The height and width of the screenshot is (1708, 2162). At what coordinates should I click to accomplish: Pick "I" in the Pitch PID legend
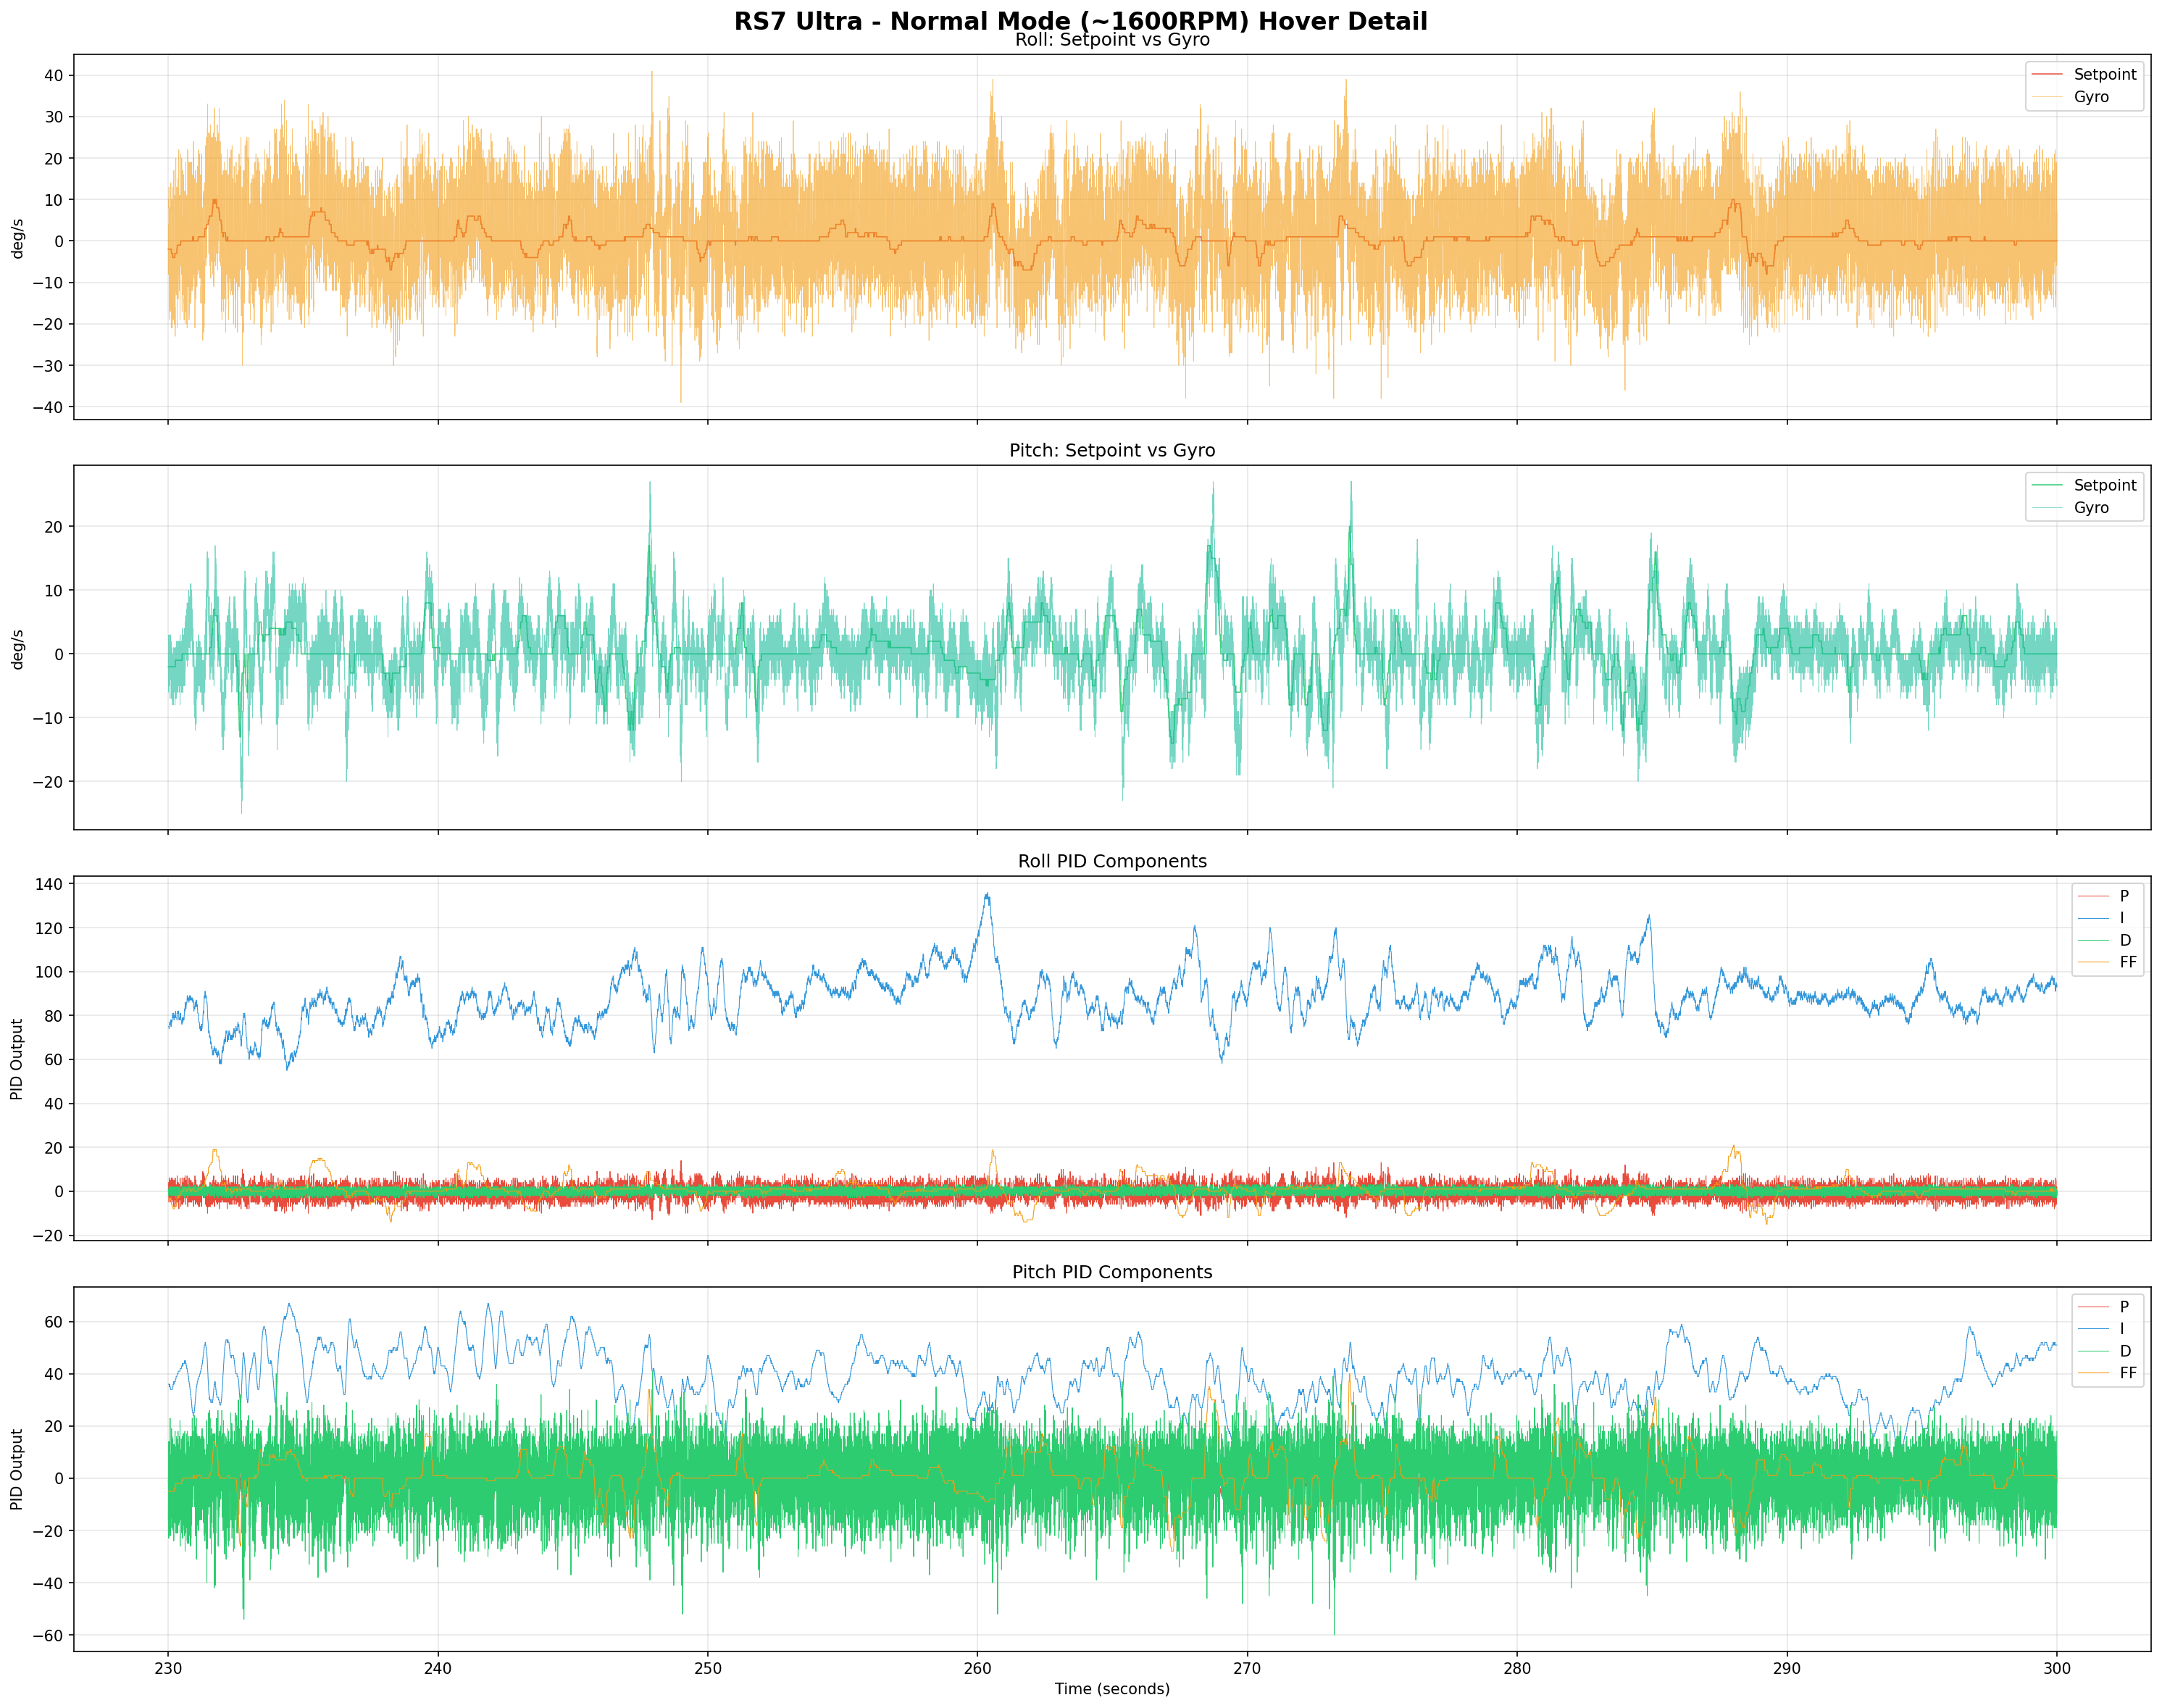click(2122, 1329)
